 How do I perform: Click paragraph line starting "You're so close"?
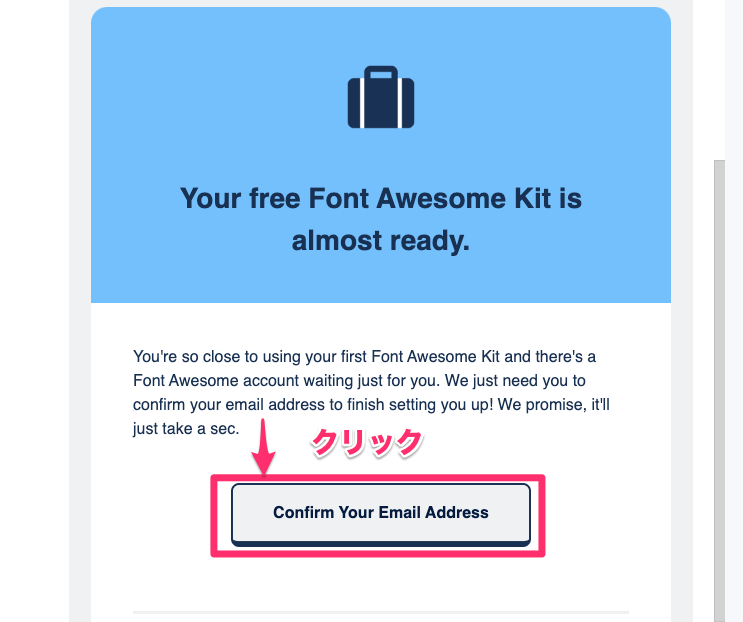pos(364,356)
